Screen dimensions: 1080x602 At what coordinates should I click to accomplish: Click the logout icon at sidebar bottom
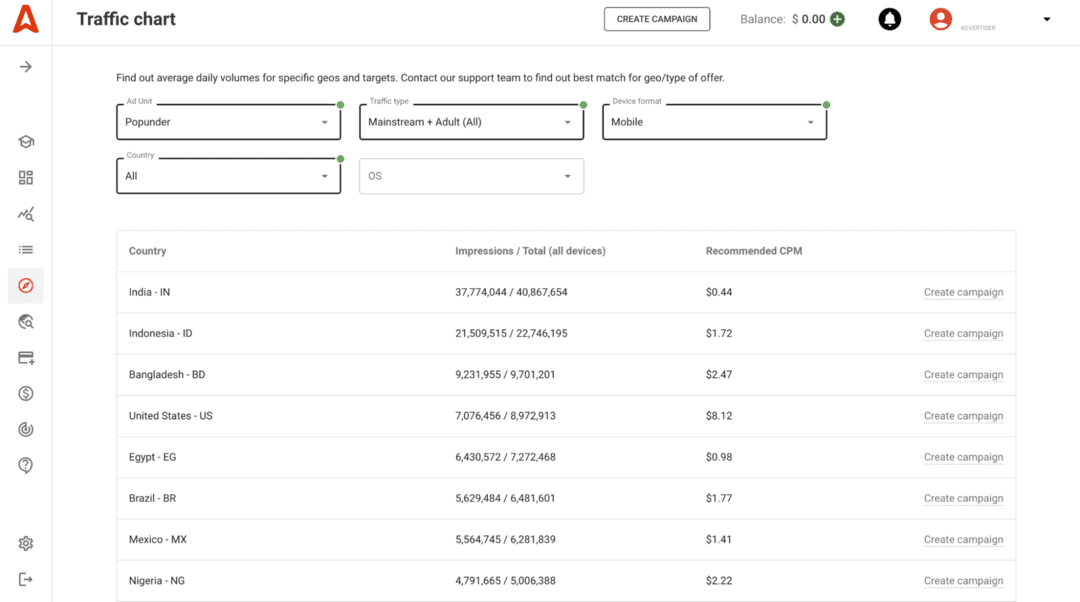tap(25, 578)
